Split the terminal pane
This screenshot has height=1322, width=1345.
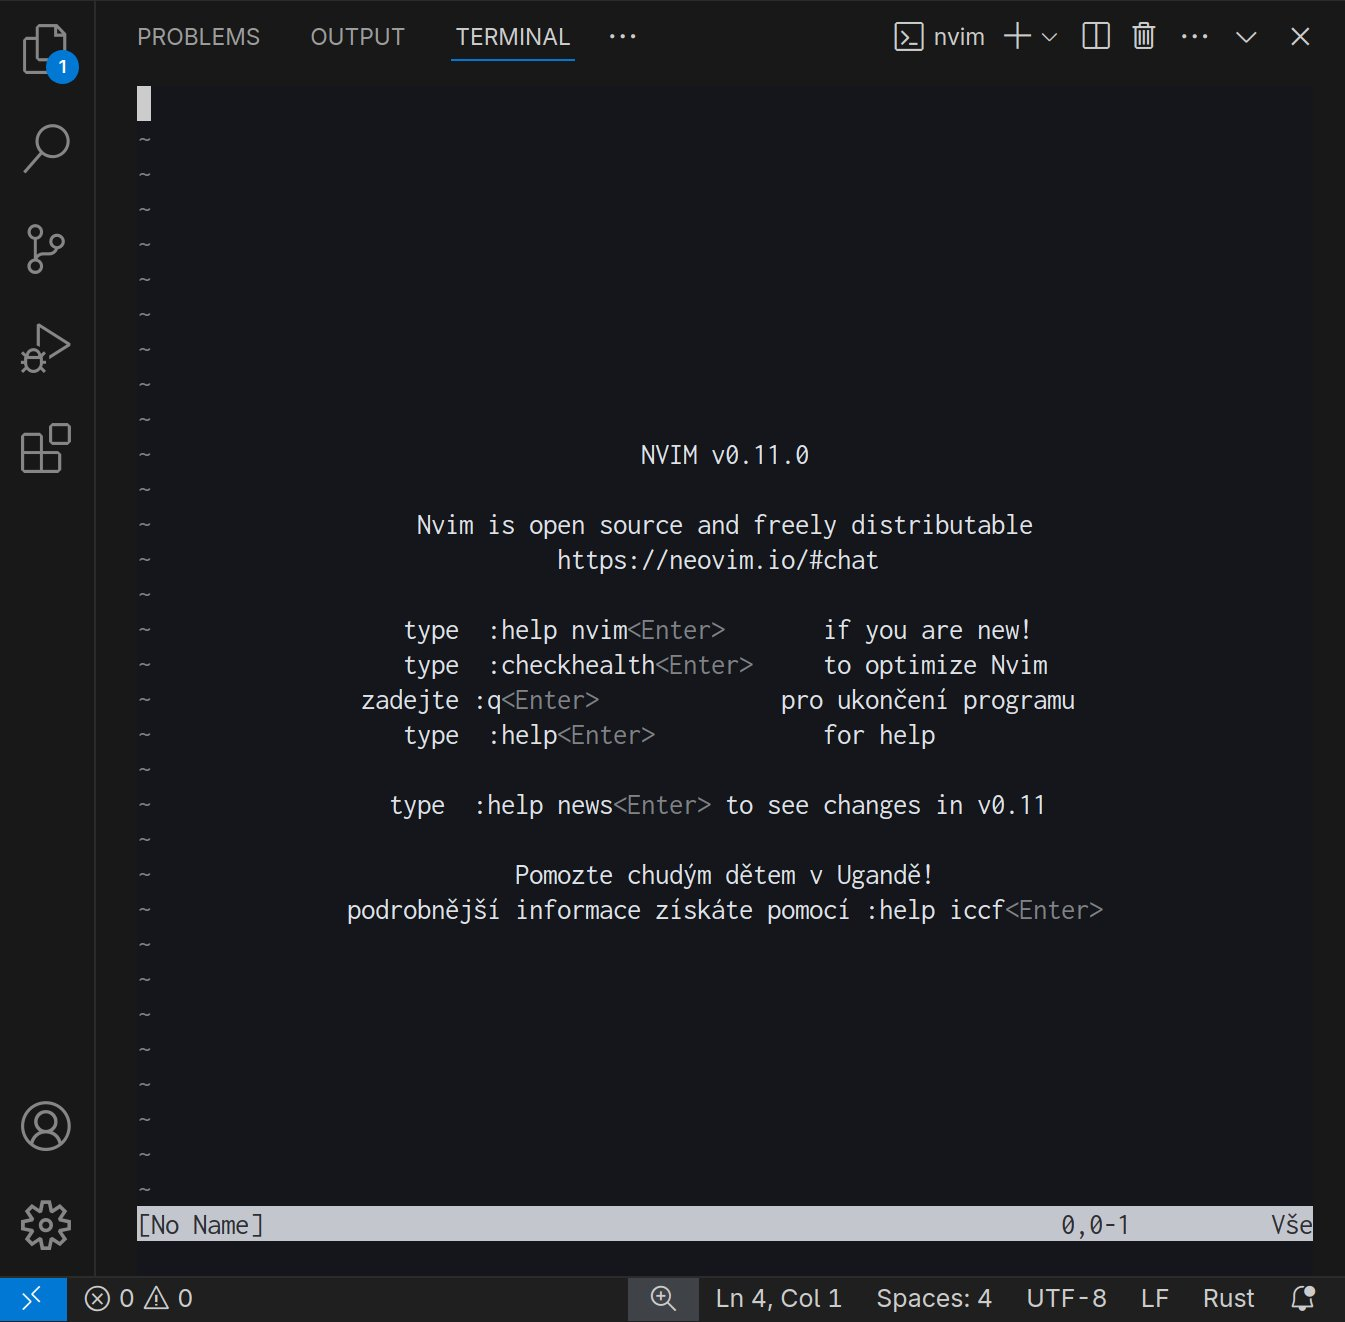click(x=1096, y=37)
